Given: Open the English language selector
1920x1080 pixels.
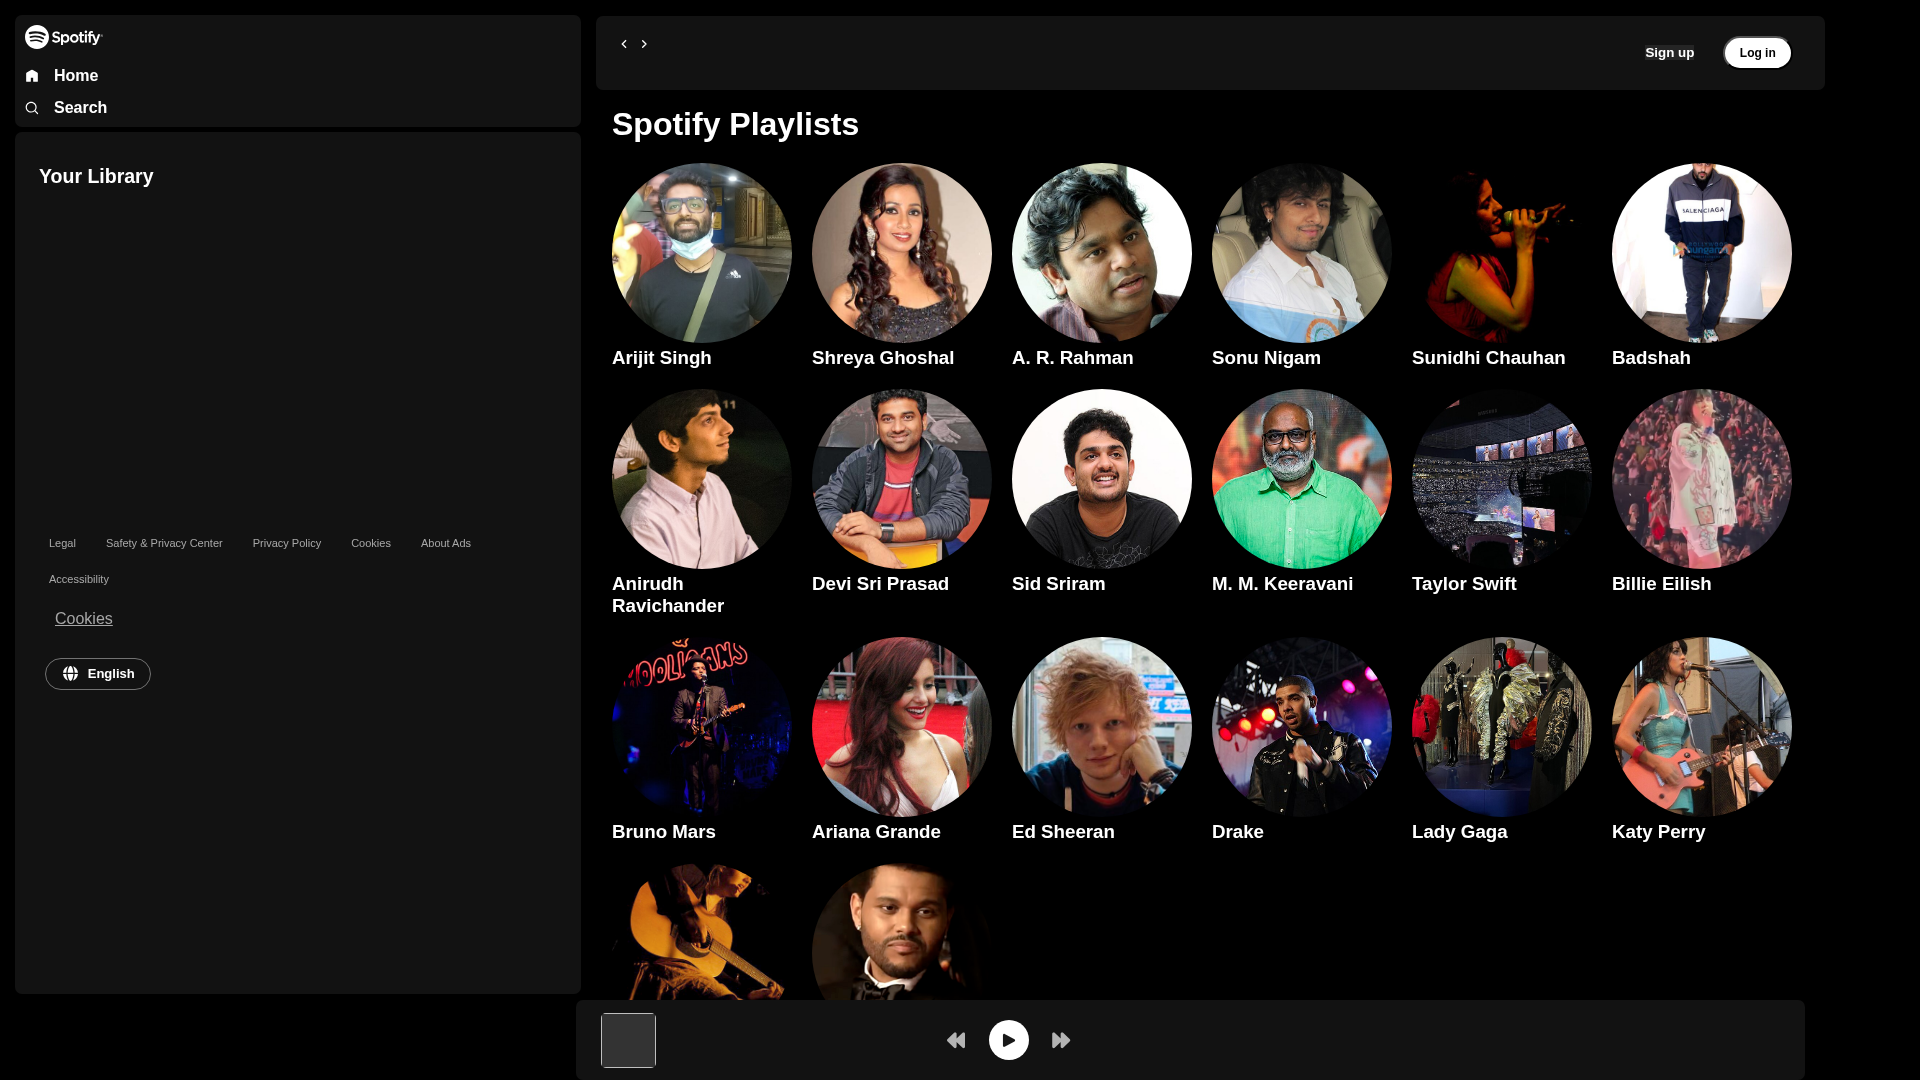Looking at the screenshot, I should coord(98,674).
